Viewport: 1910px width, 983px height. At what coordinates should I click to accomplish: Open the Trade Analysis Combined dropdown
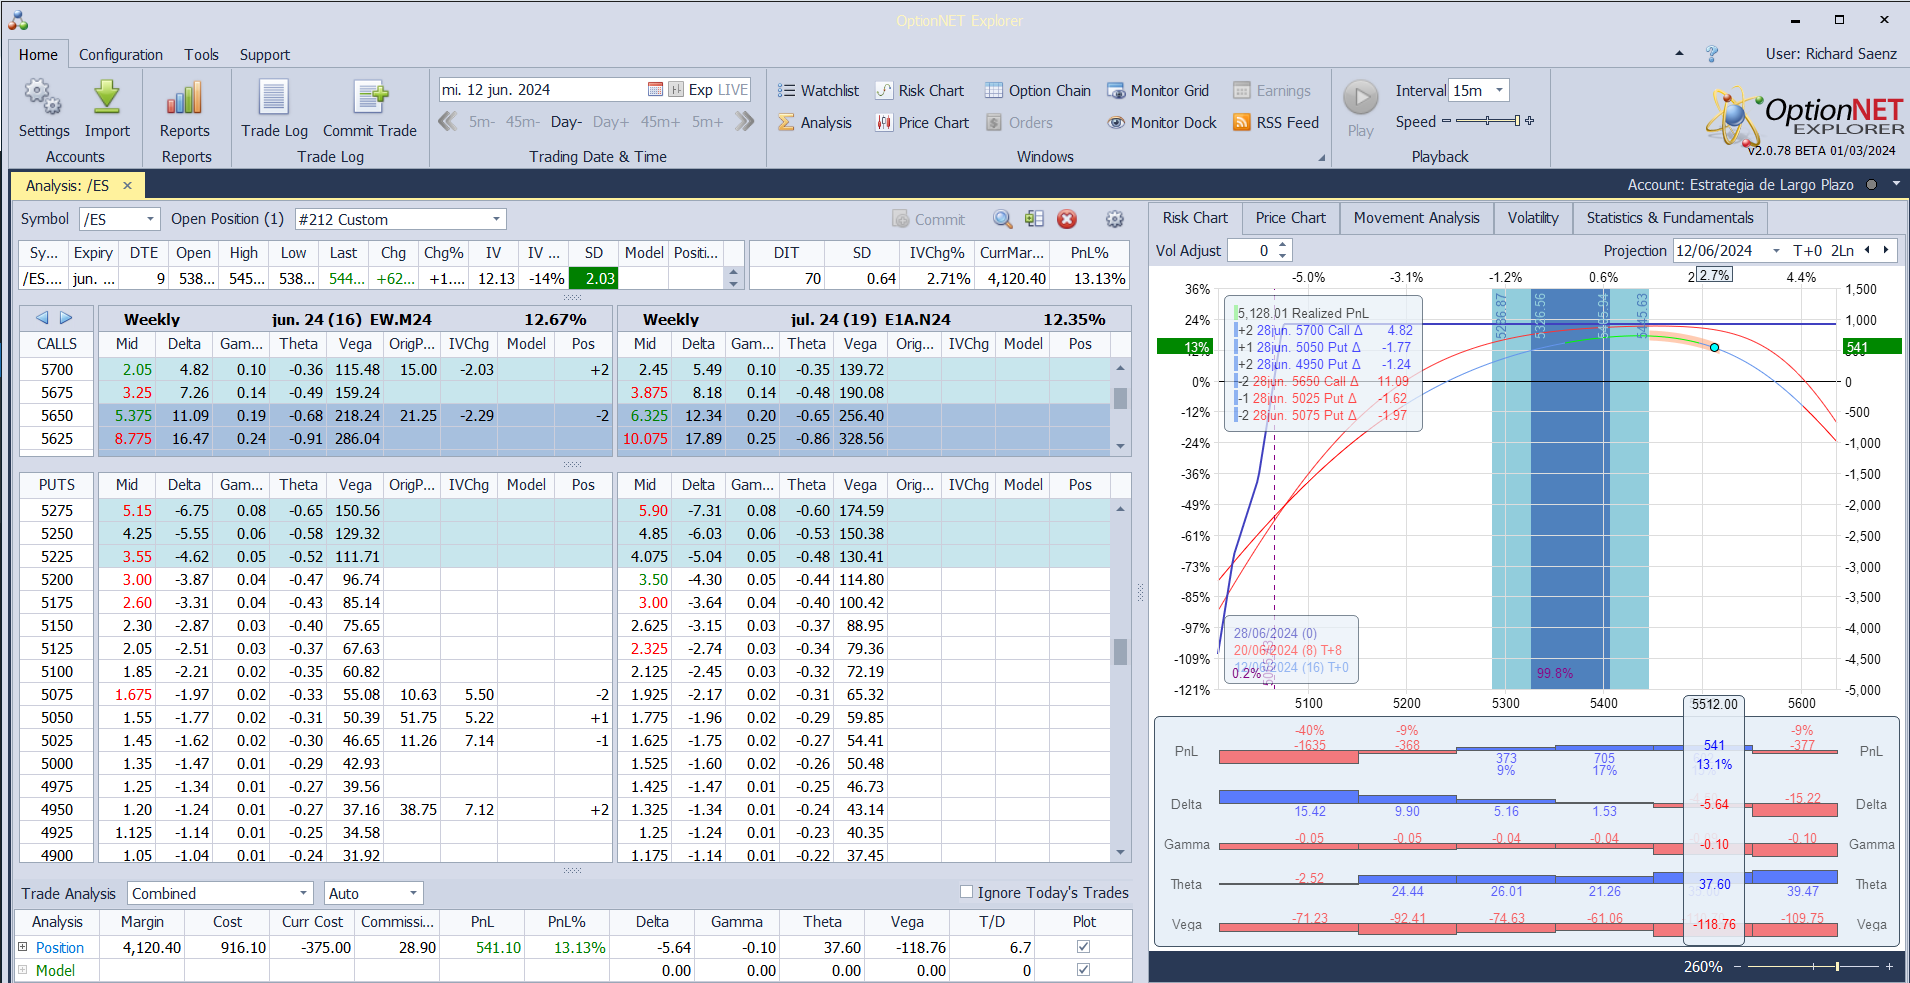tap(304, 893)
